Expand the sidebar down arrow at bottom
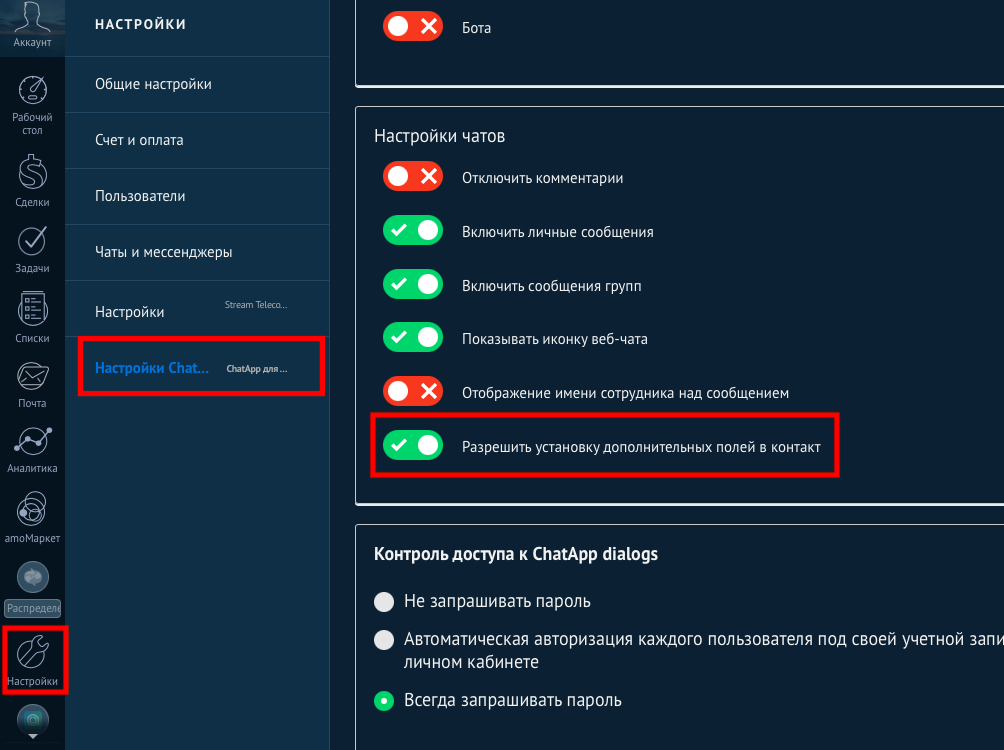 pos(33,735)
